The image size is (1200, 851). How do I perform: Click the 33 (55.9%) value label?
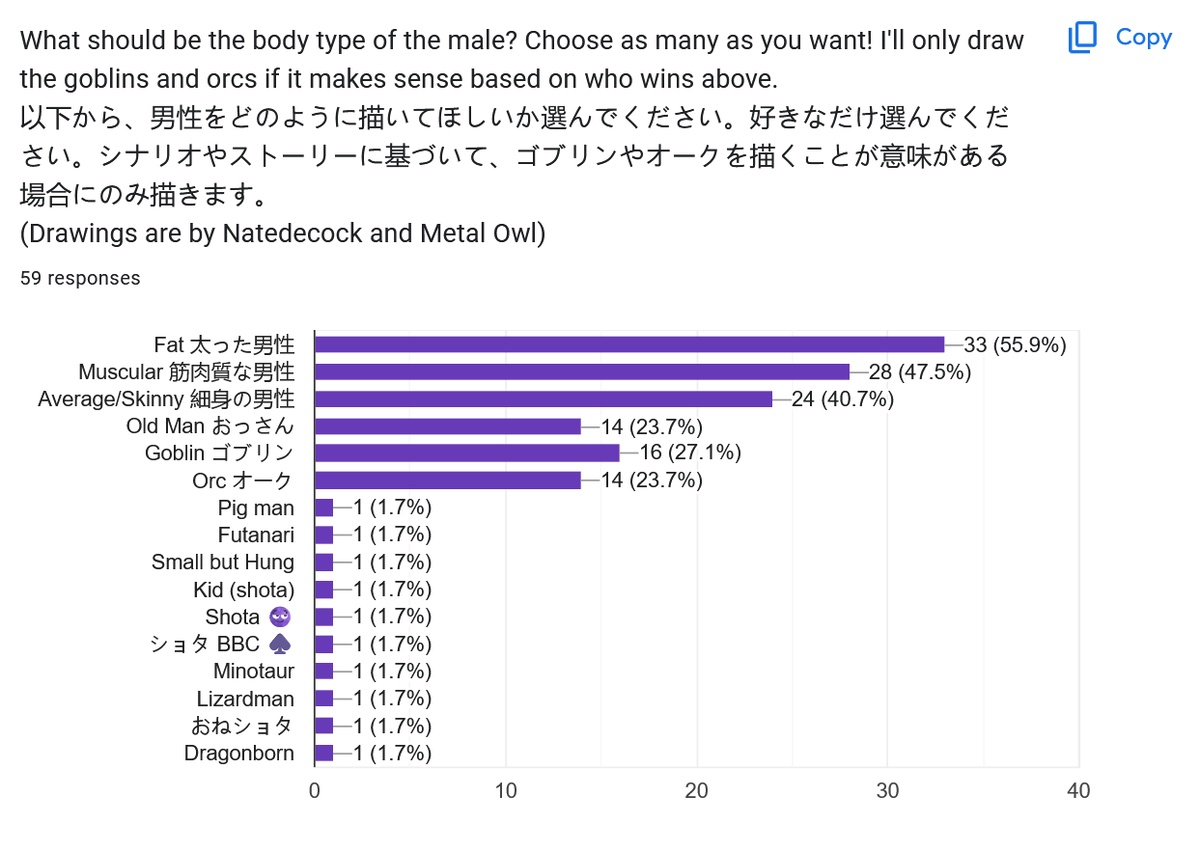[x=1015, y=345]
